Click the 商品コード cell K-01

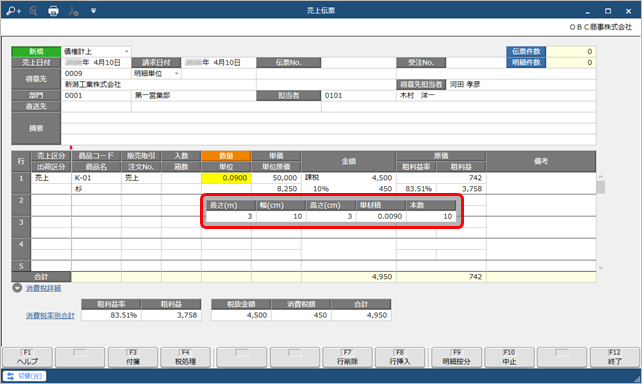(x=96, y=178)
